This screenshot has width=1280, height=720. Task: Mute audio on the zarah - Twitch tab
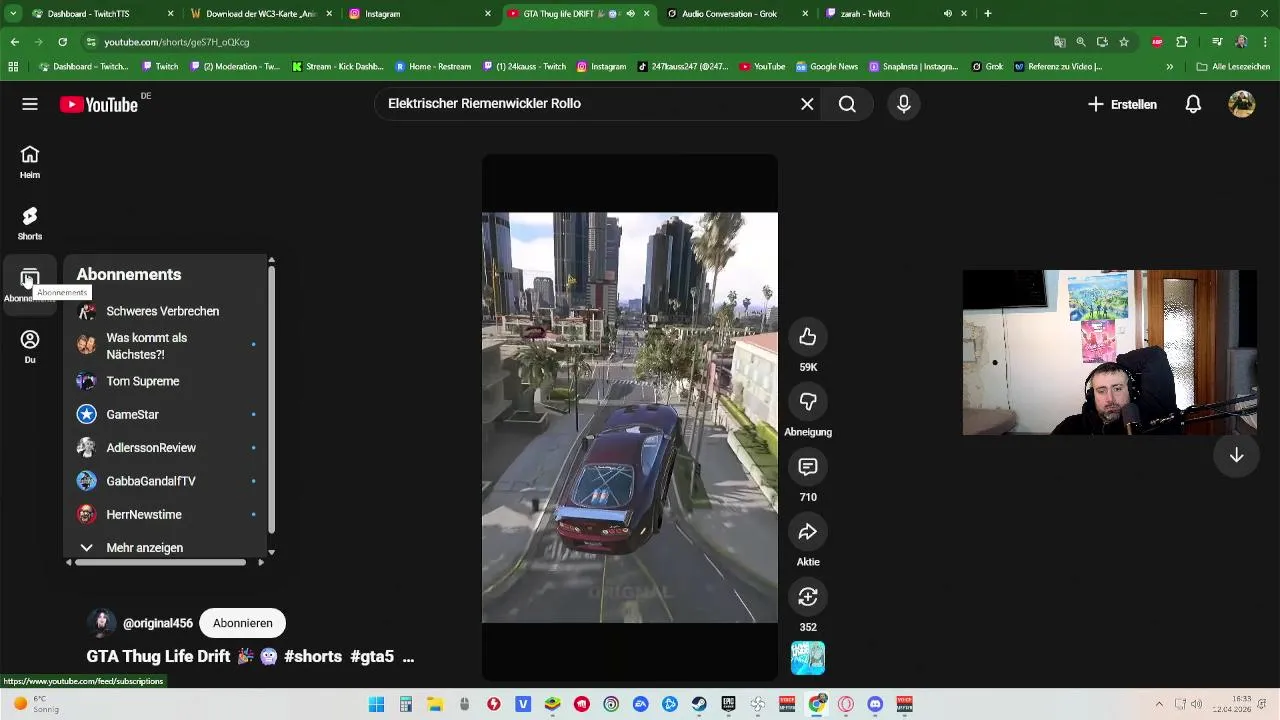tap(947, 14)
